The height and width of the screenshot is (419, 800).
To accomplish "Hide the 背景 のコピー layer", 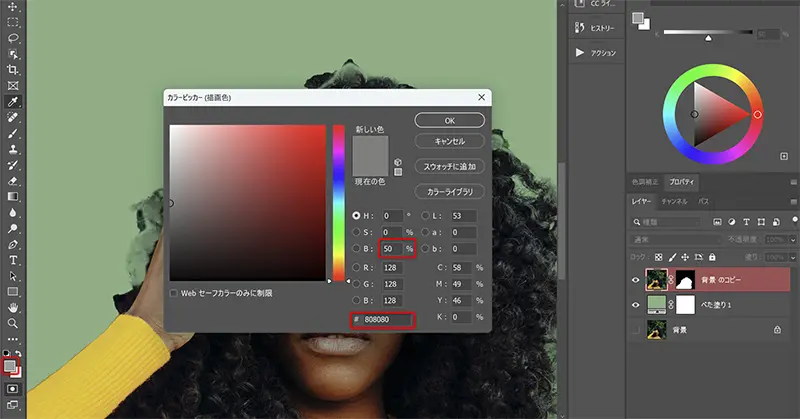I will tap(636, 280).
